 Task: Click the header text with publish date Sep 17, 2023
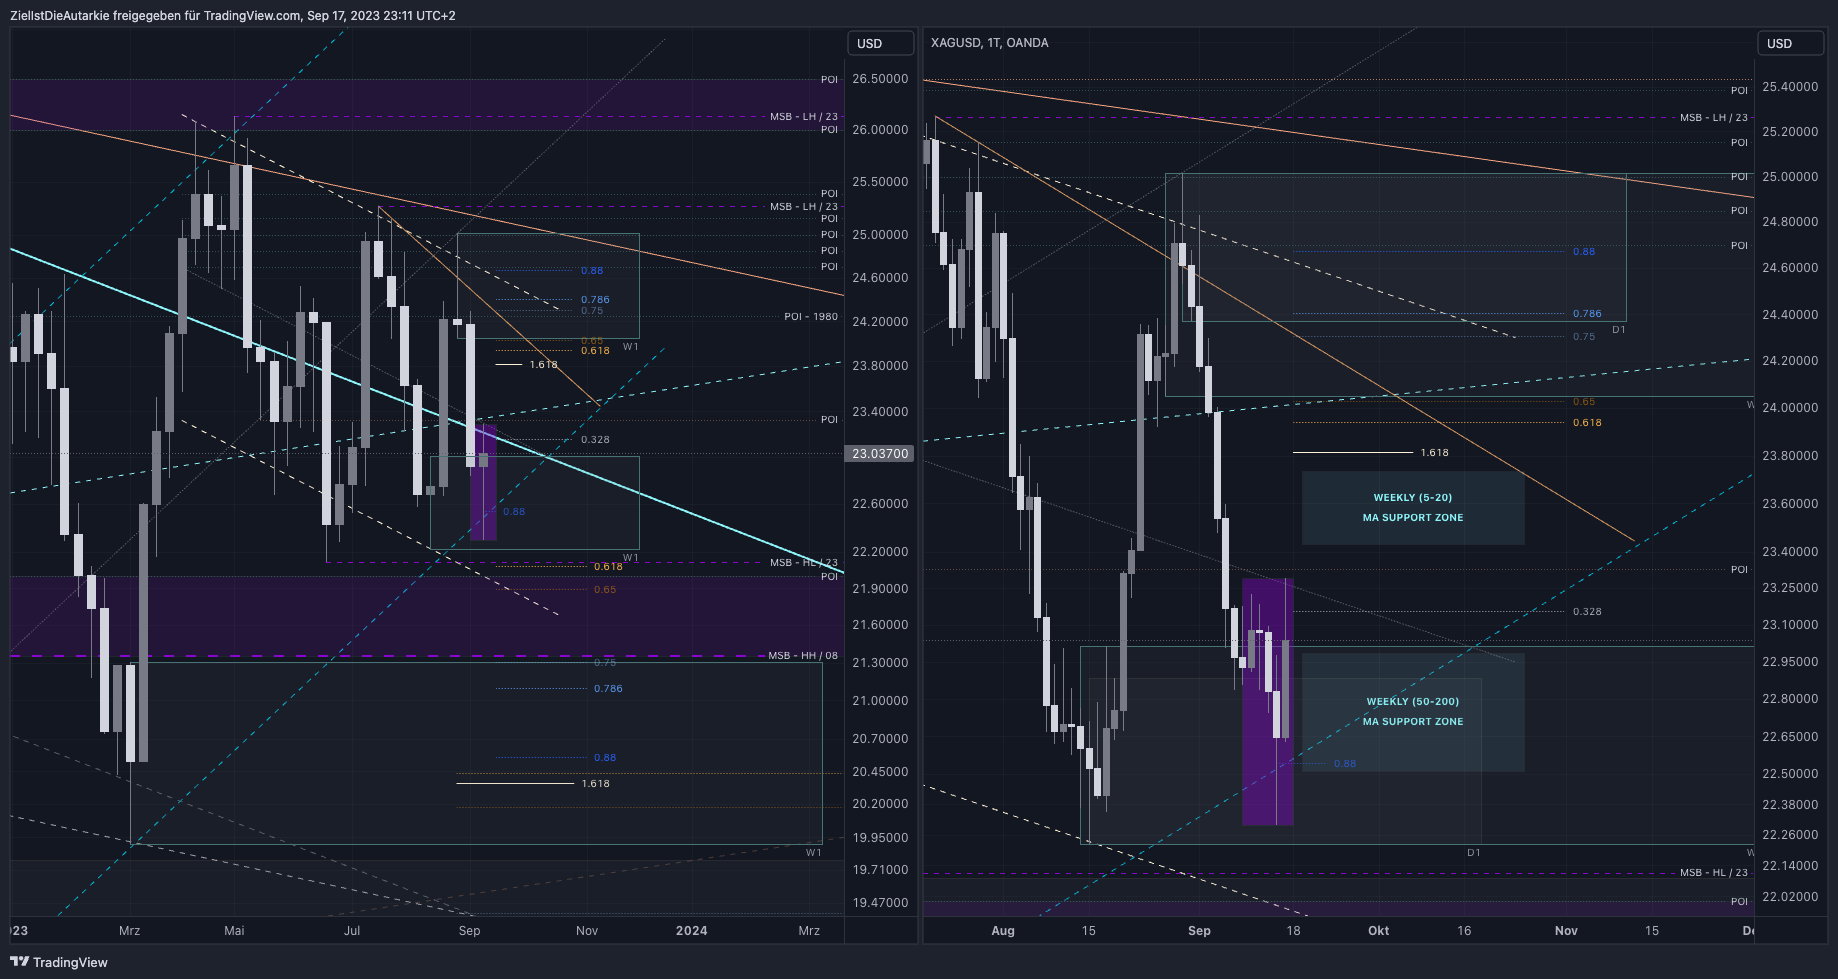233,16
